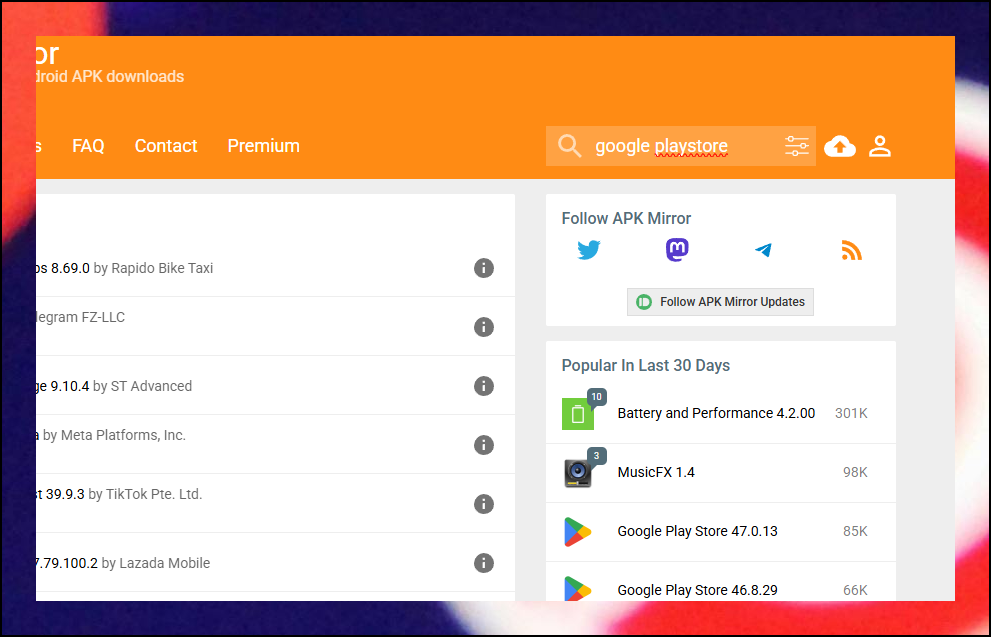Show info for TikTok Pte. Ltd. row
Viewport: 991px width, 637px height.
pyautogui.click(x=483, y=504)
